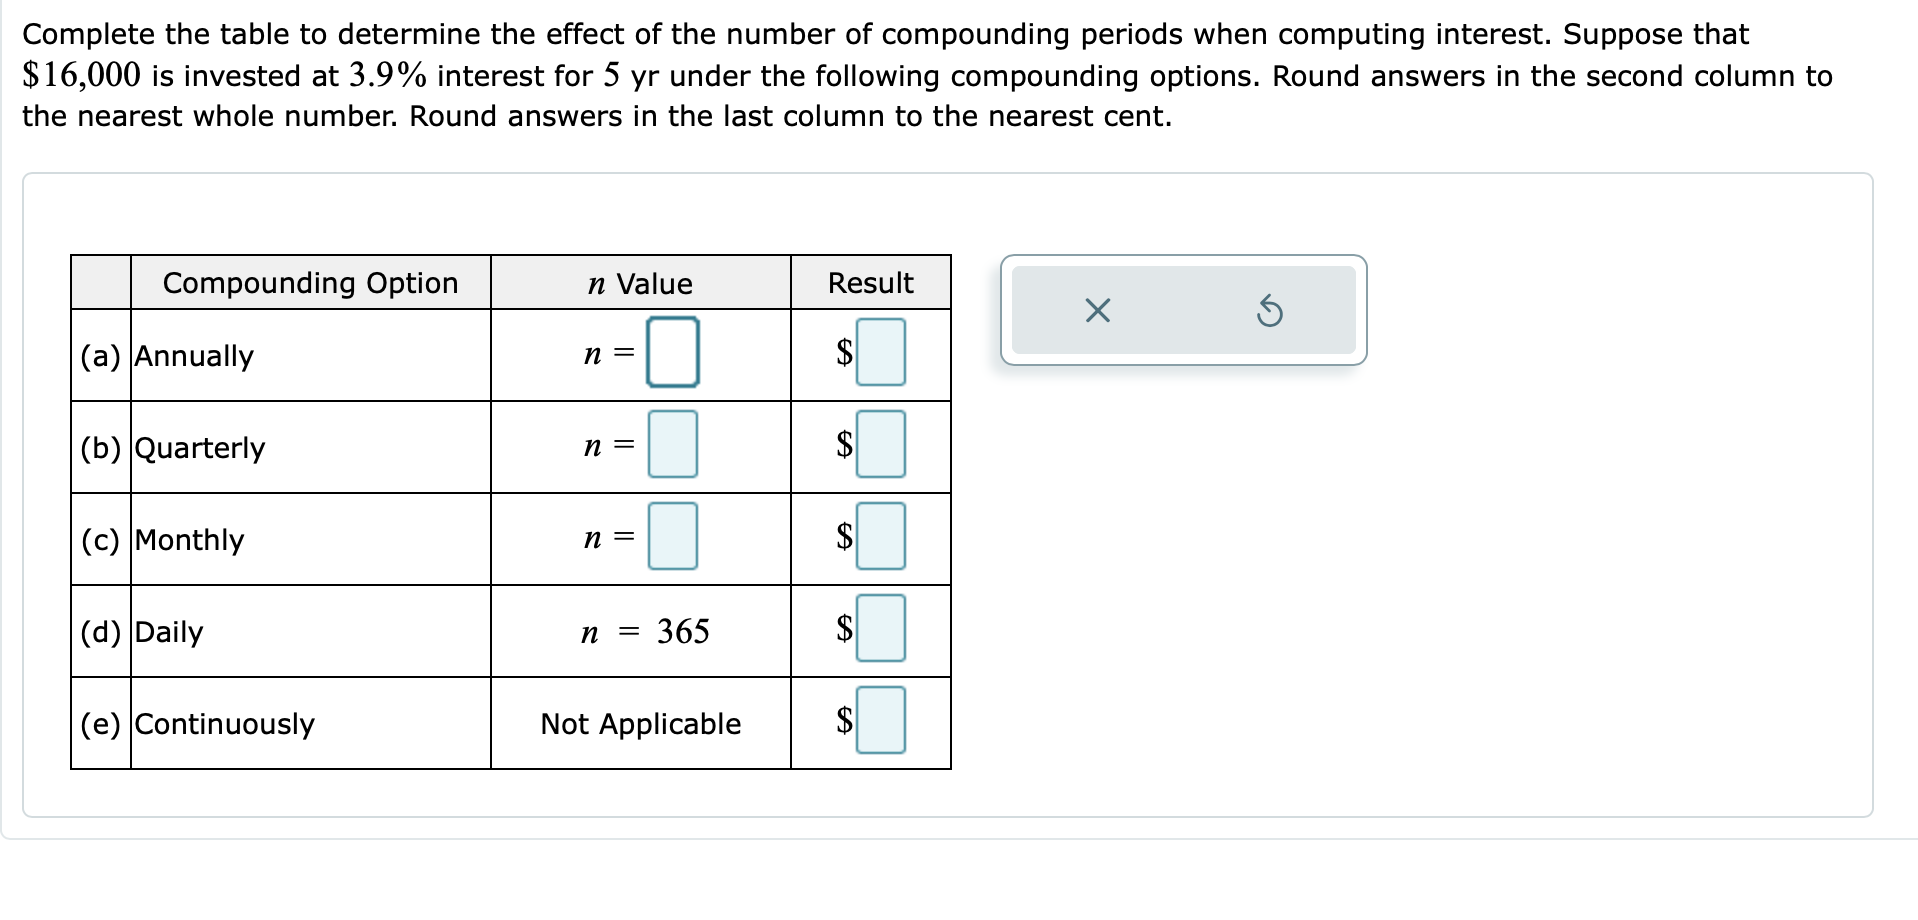Click the Not Applicable cell text
This screenshot has width=1918, height=920.
[x=640, y=724]
